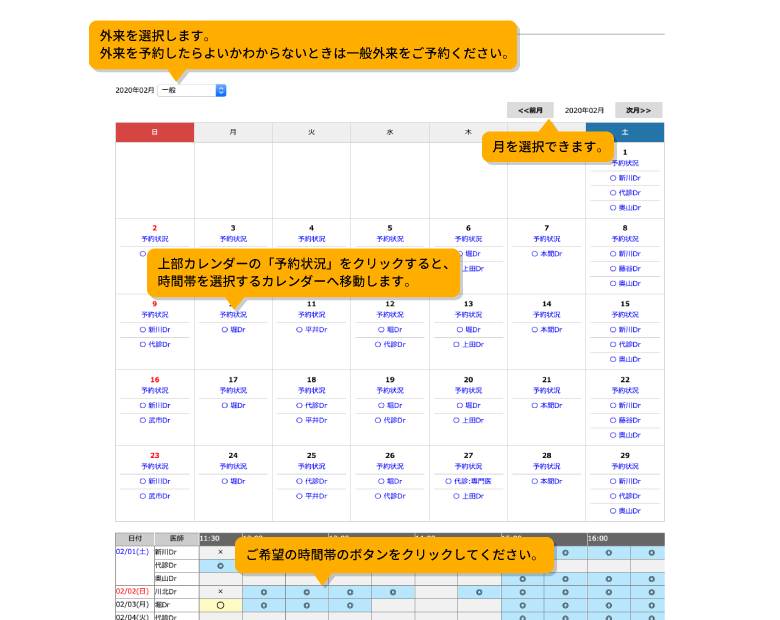Book 16:00 slot circle for 堀Dr 02/03
Viewport: 780px width, 620px height.
608,606
